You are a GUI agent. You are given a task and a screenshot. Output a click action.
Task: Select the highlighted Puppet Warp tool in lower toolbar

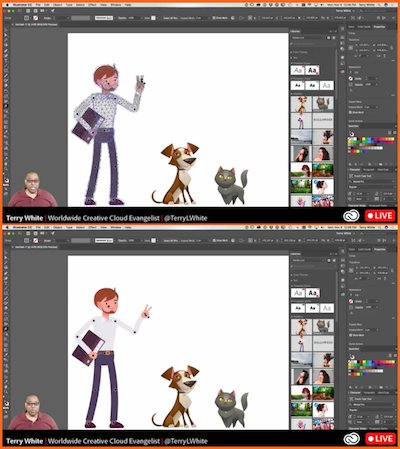(6, 329)
